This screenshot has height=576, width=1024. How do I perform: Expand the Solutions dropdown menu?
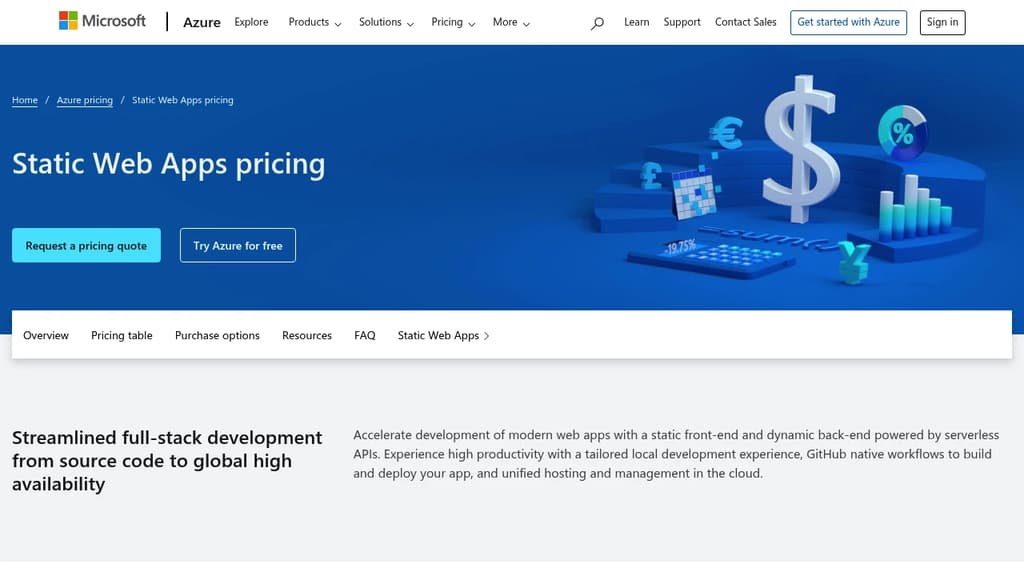tap(386, 22)
